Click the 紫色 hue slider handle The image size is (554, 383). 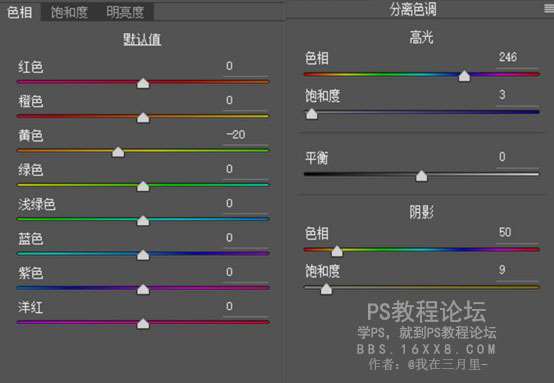143,289
